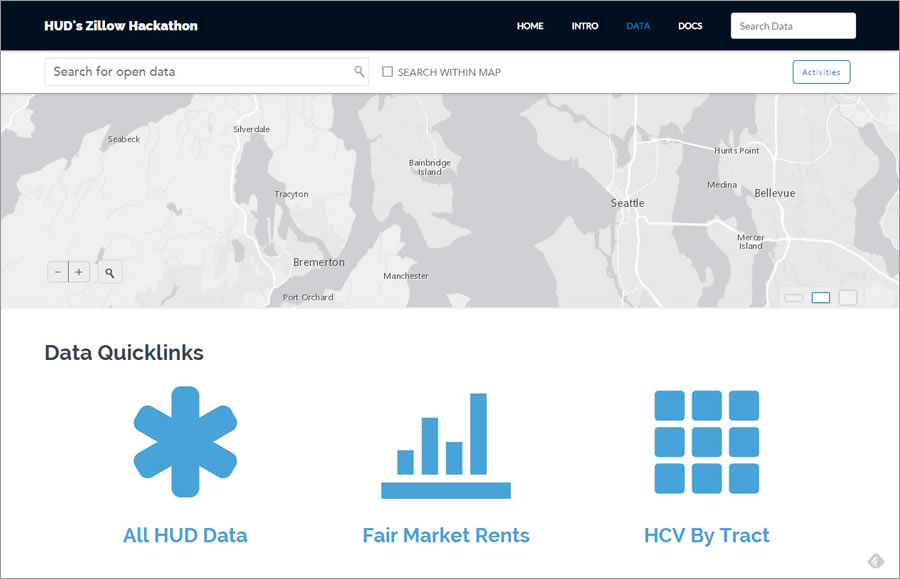Click the bar chart icon for Fair Market Rents
Viewport: 900px width, 579px height.
coord(445,445)
